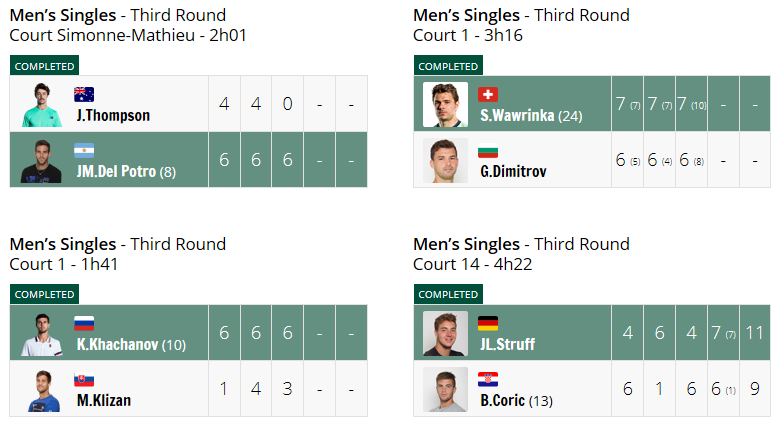Open J.Thompson's player photo
The width and height of the screenshot is (777, 422).
coord(42,105)
